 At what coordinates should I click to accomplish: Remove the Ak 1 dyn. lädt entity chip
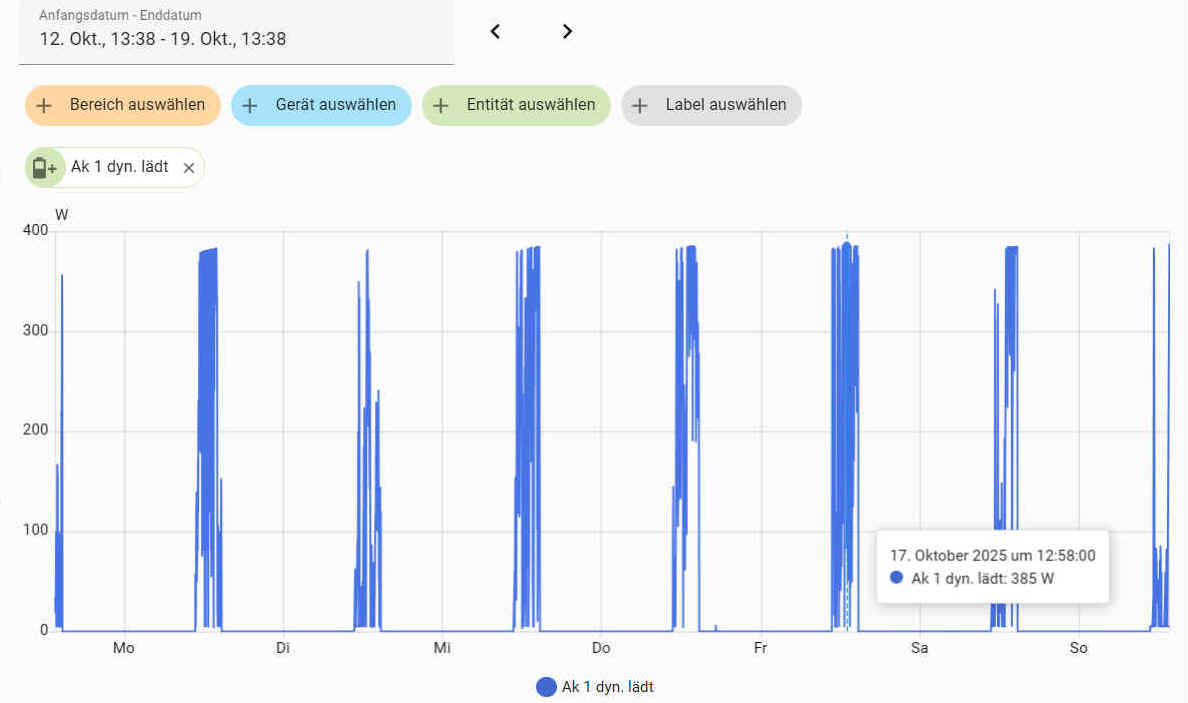pos(189,168)
